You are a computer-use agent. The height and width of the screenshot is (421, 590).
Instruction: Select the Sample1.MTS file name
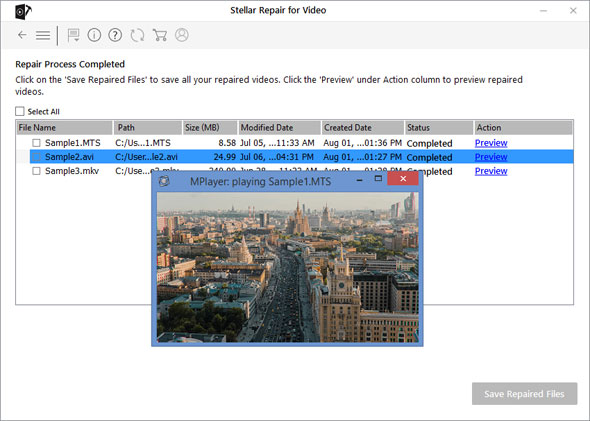click(73, 143)
